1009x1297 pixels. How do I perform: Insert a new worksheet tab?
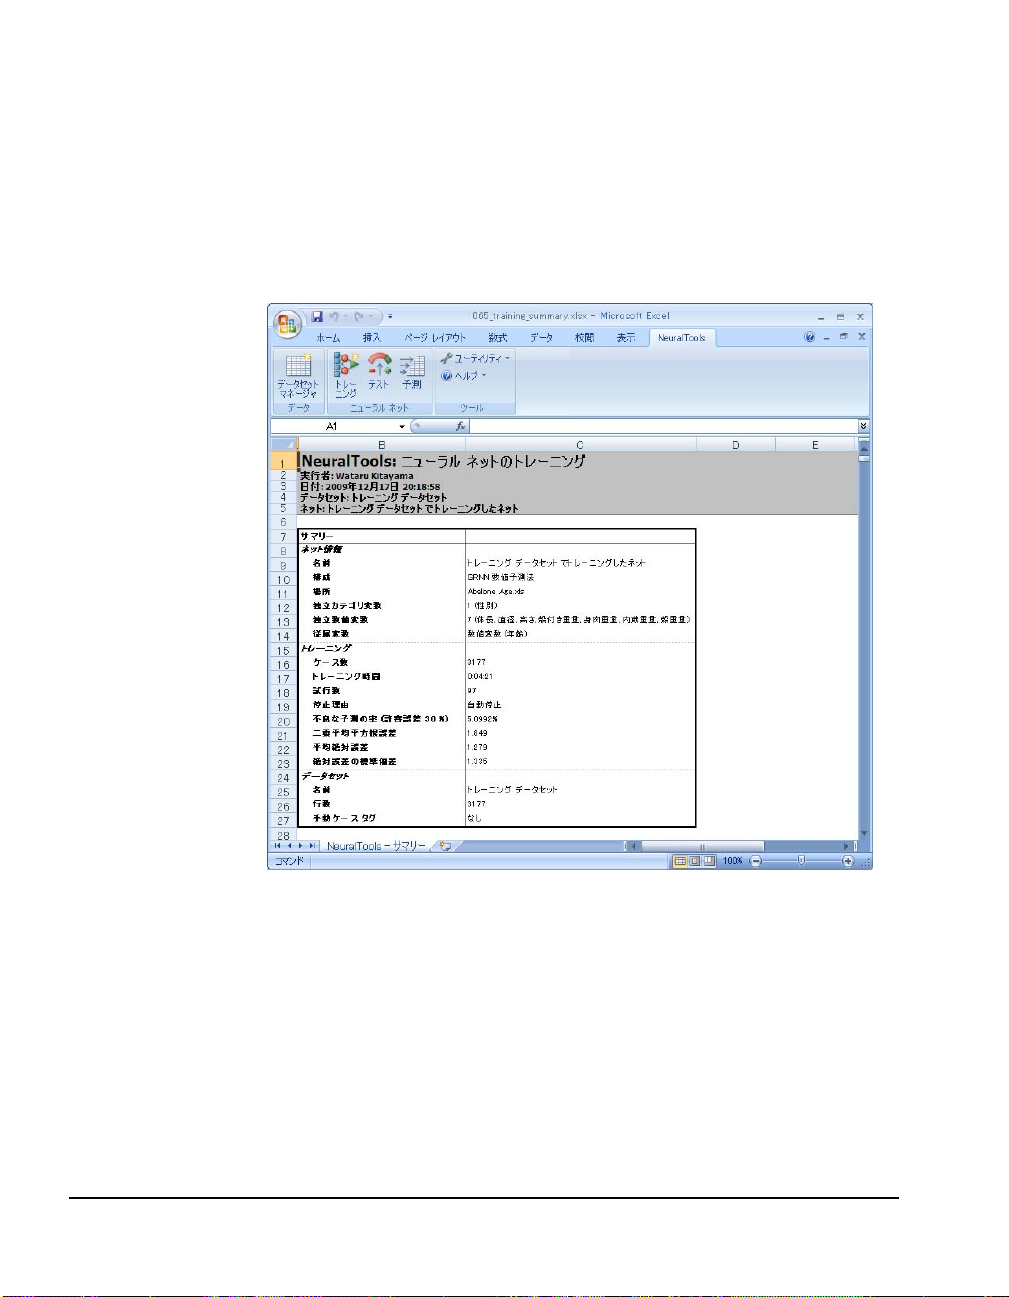(446, 846)
